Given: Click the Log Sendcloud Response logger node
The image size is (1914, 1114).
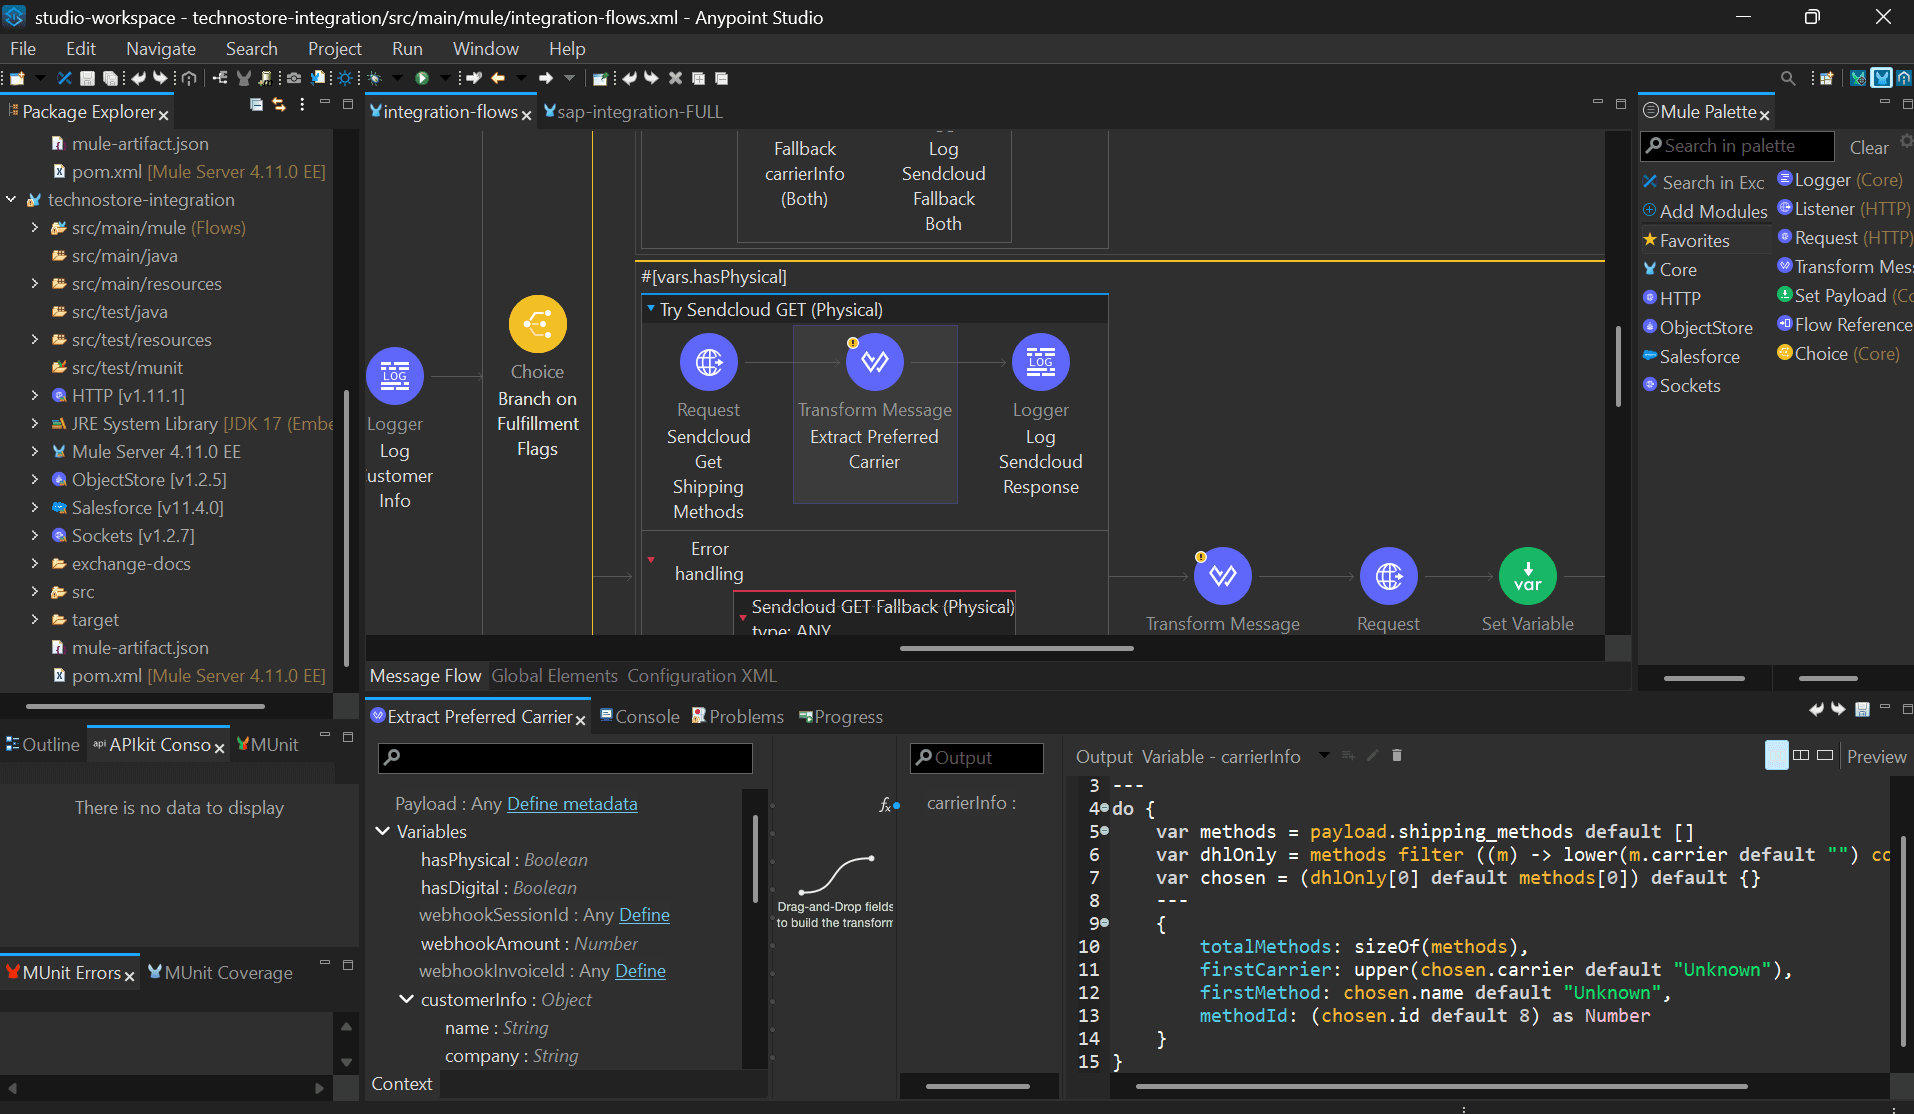Looking at the screenshot, I should pyautogui.click(x=1041, y=362).
